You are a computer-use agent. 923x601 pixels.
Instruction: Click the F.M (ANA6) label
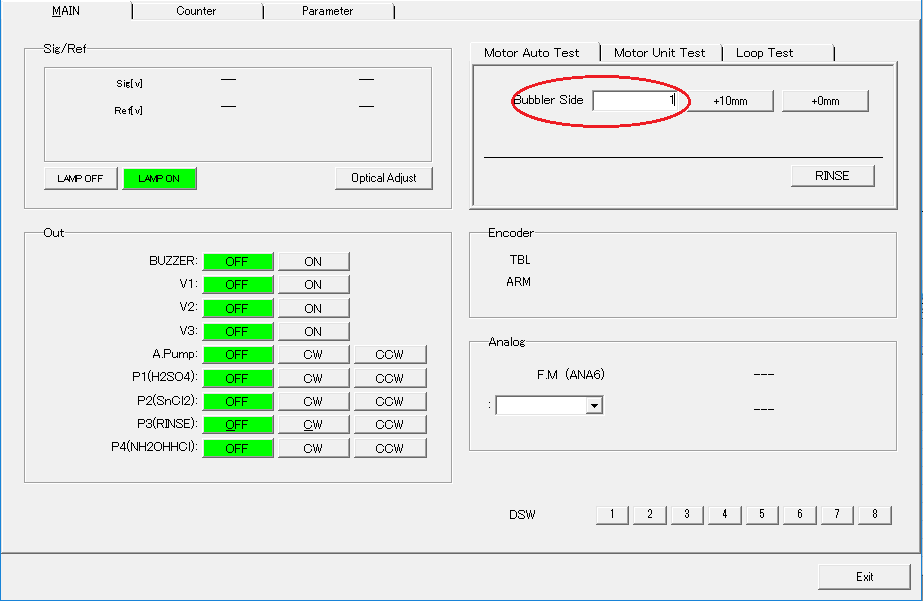coord(570,374)
